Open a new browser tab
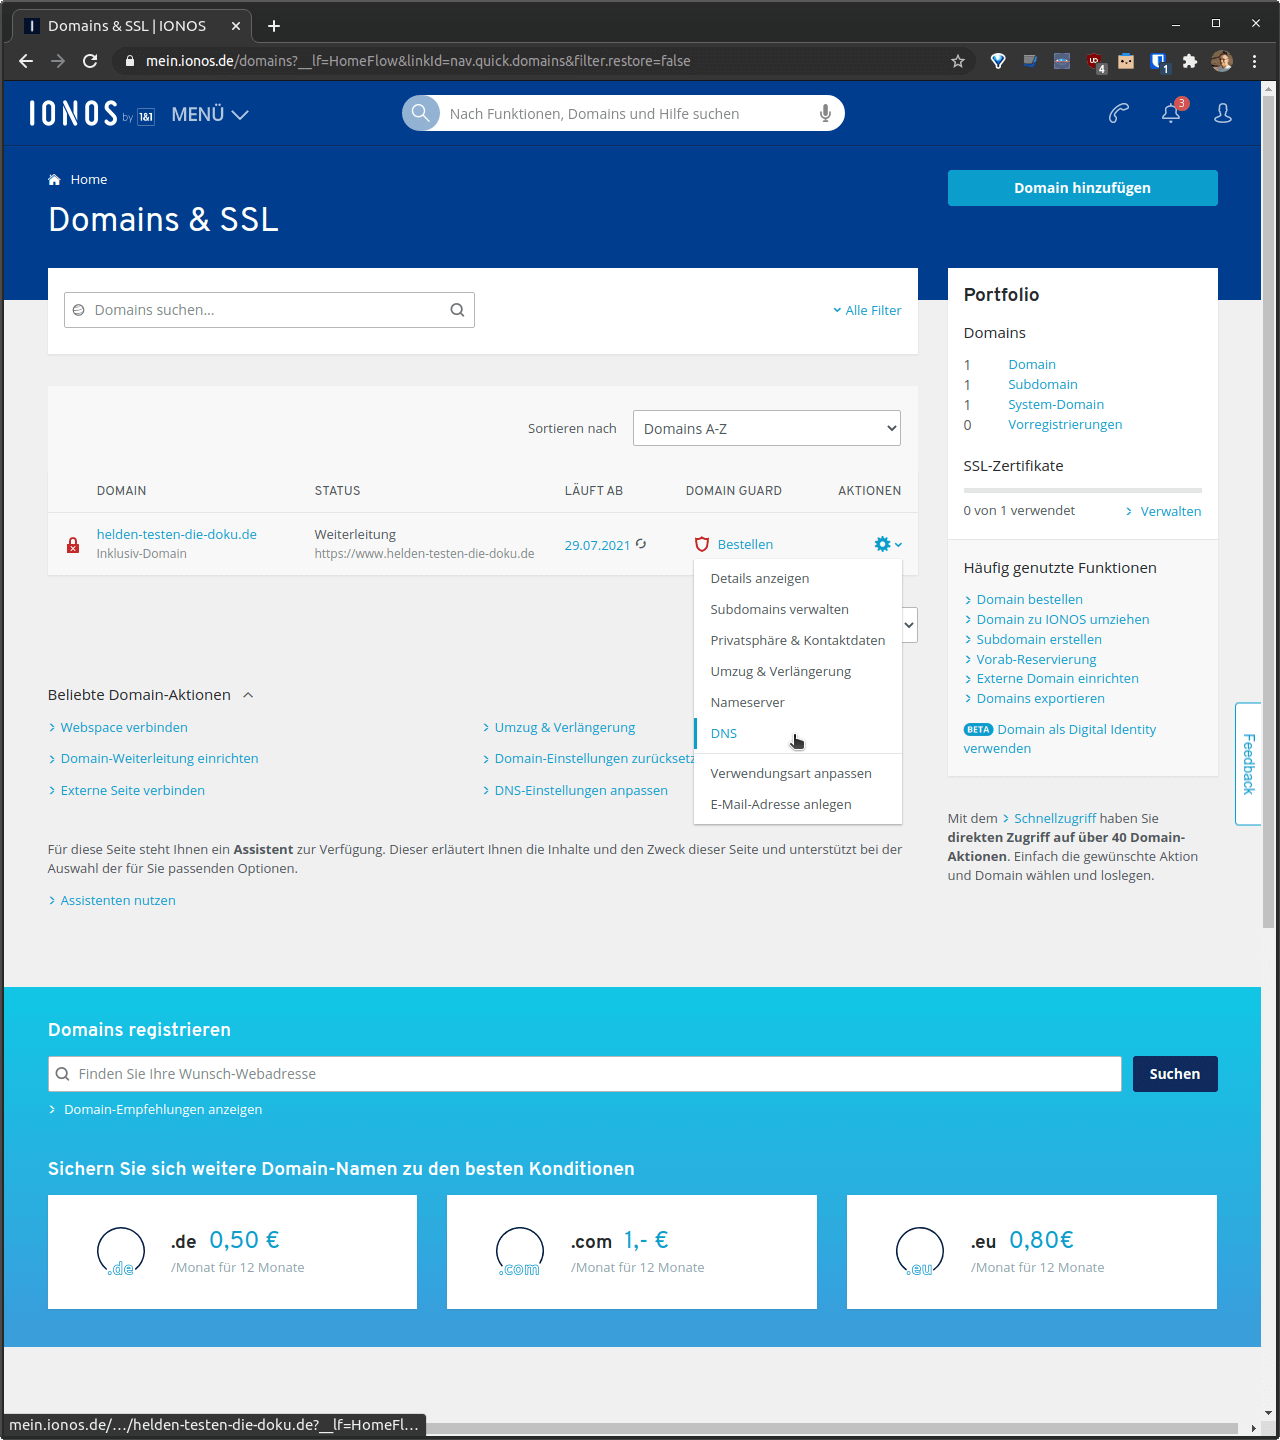Viewport: 1280px width, 1440px height. point(274,26)
